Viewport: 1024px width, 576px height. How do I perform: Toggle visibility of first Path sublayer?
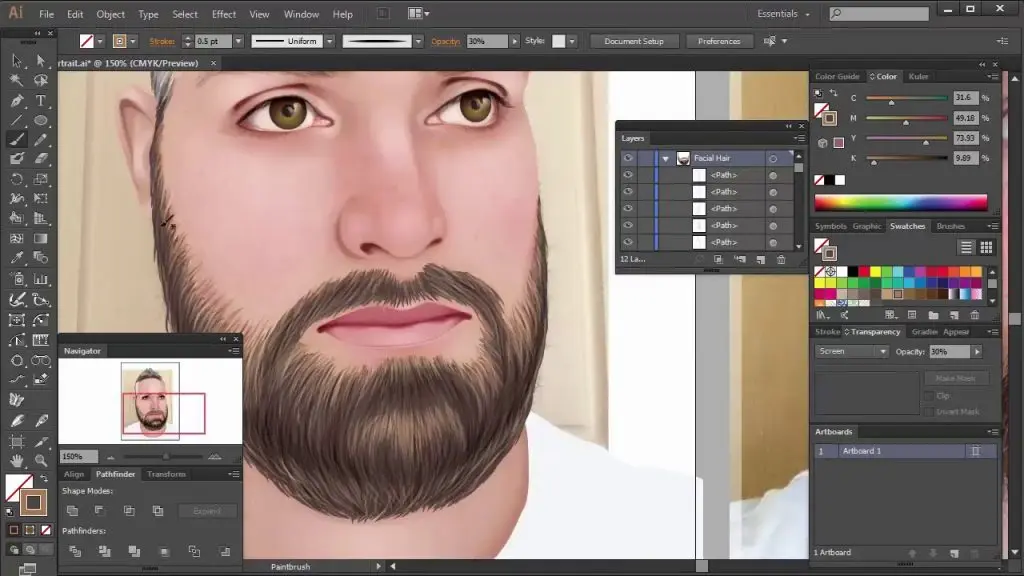(628, 175)
